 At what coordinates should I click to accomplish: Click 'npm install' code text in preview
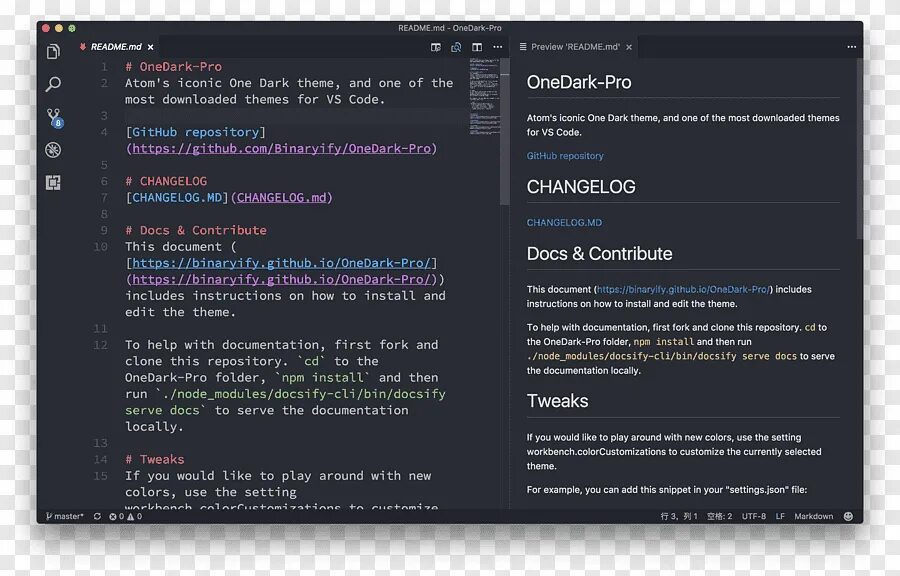664,342
